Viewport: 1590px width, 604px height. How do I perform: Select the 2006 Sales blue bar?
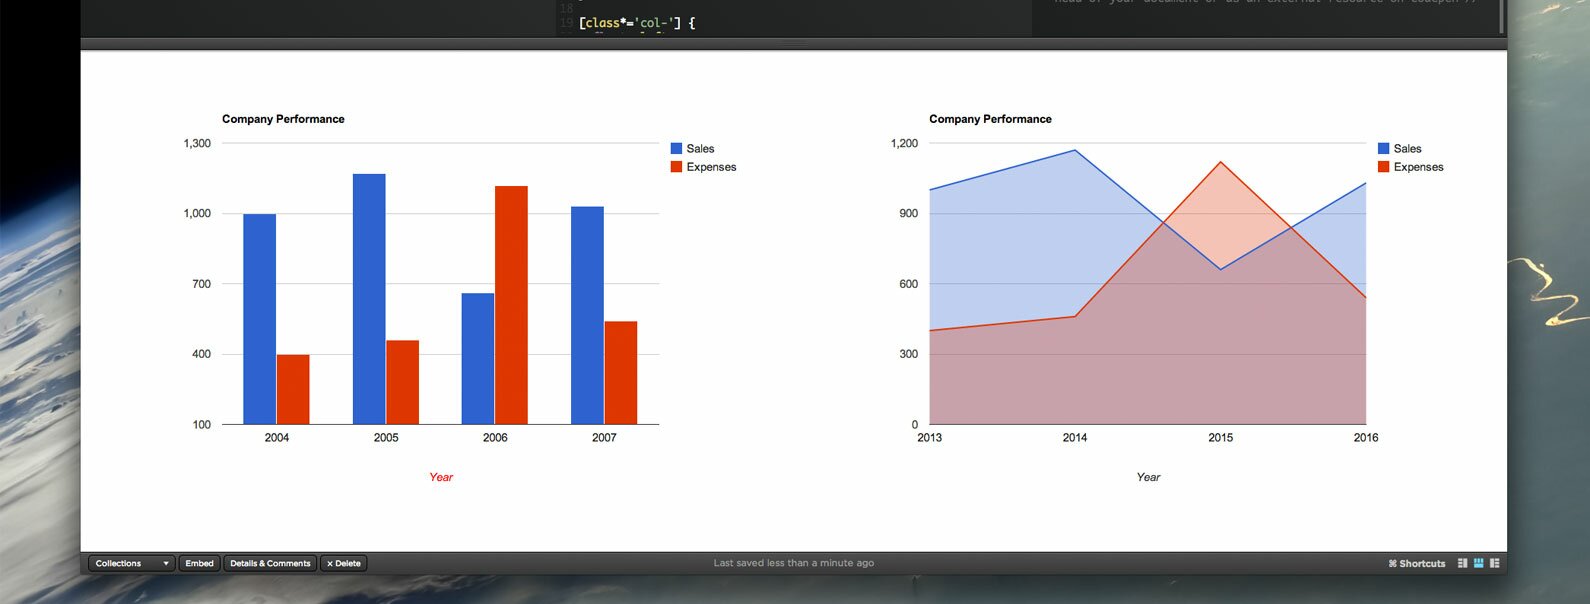pos(478,358)
